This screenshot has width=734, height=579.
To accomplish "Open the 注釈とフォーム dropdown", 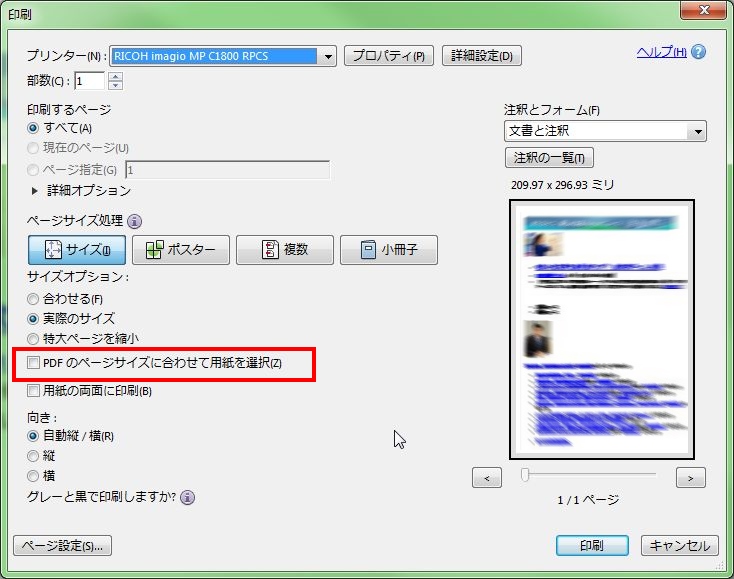I will click(697, 132).
